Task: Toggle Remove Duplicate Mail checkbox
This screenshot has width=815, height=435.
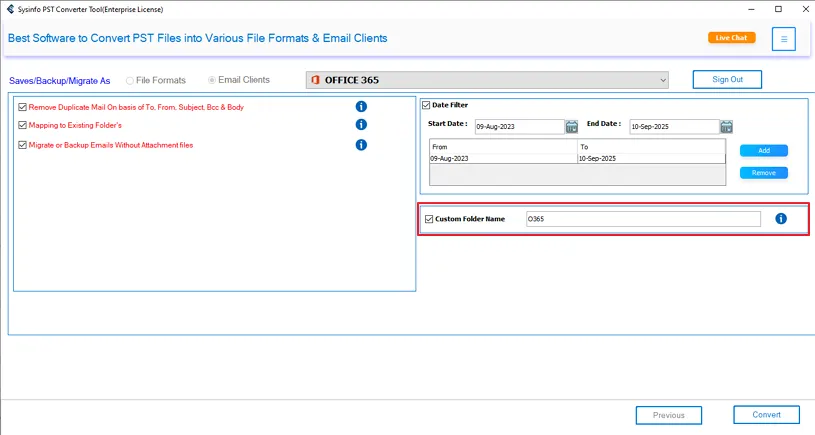Action: pyautogui.click(x=22, y=107)
